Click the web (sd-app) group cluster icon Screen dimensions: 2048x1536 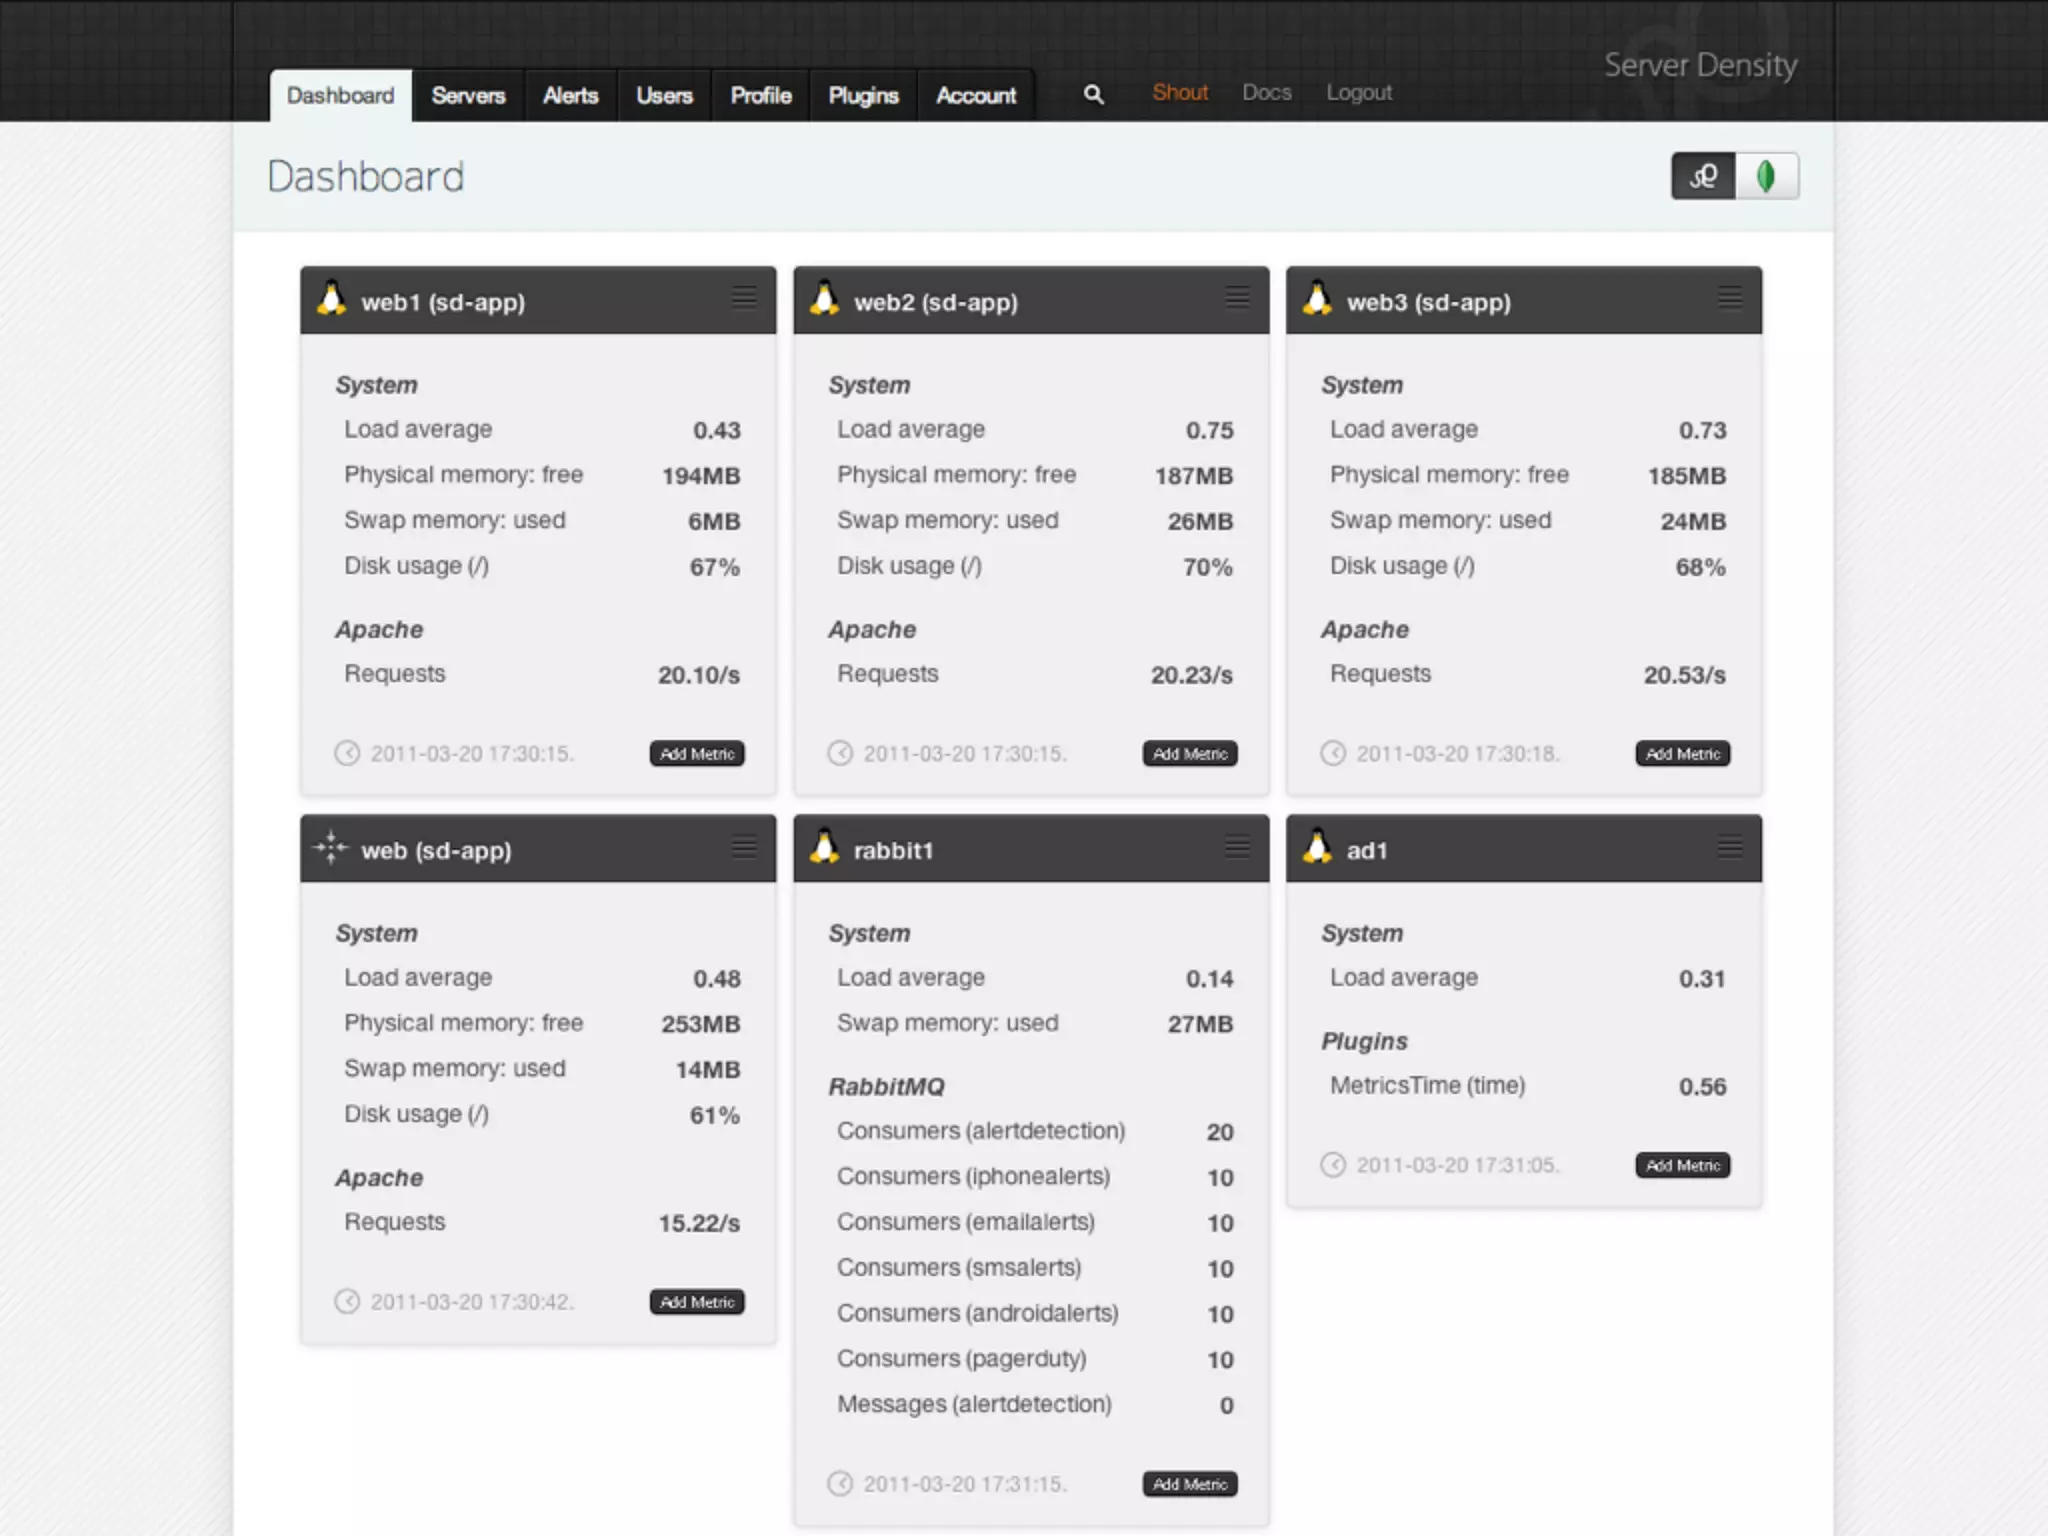tap(330, 848)
